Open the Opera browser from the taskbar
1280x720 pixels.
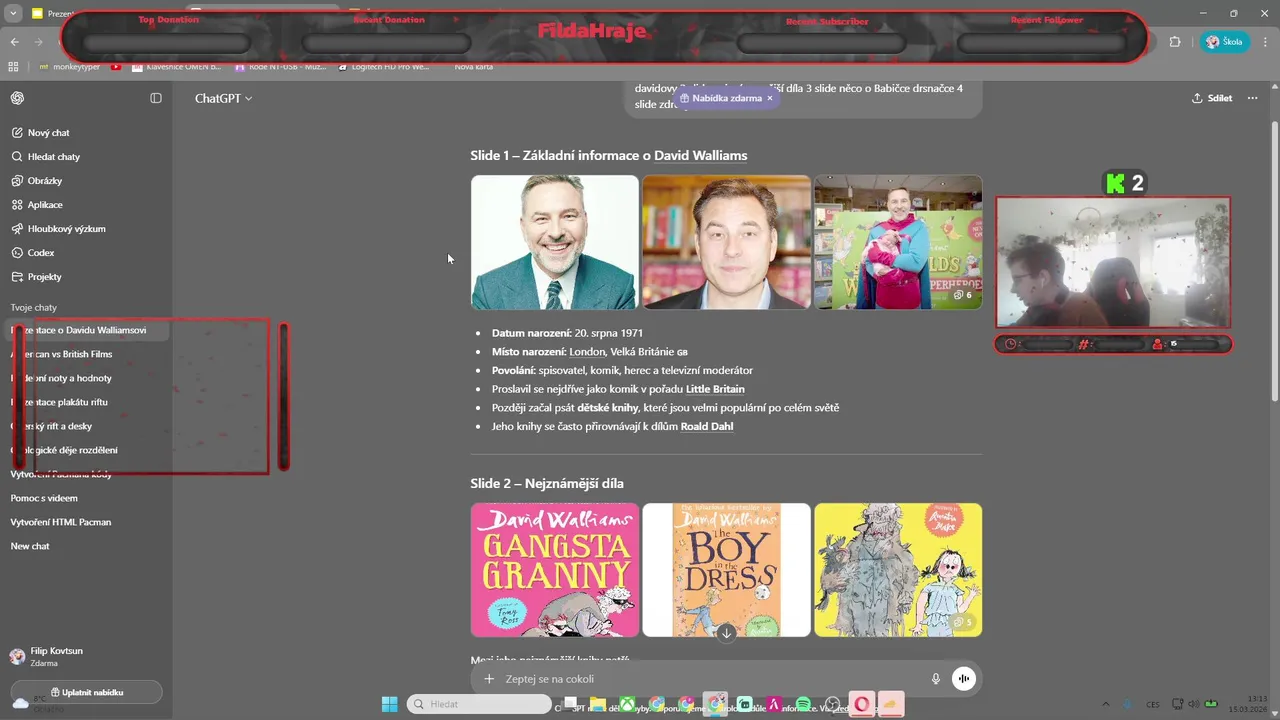[861, 704]
